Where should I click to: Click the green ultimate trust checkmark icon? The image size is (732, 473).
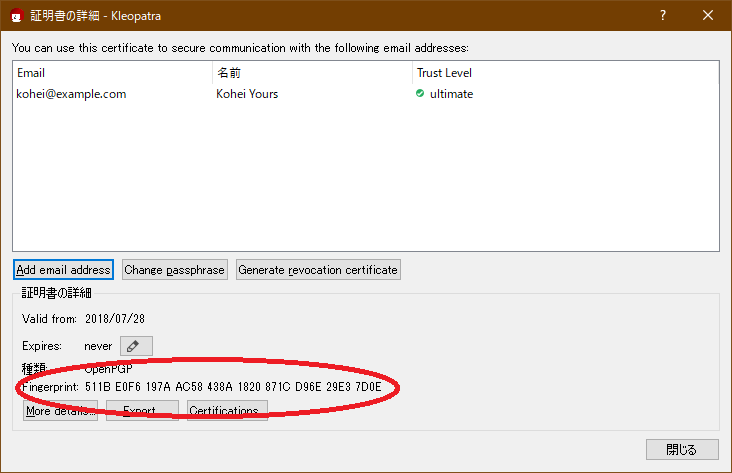coord(420,93)
